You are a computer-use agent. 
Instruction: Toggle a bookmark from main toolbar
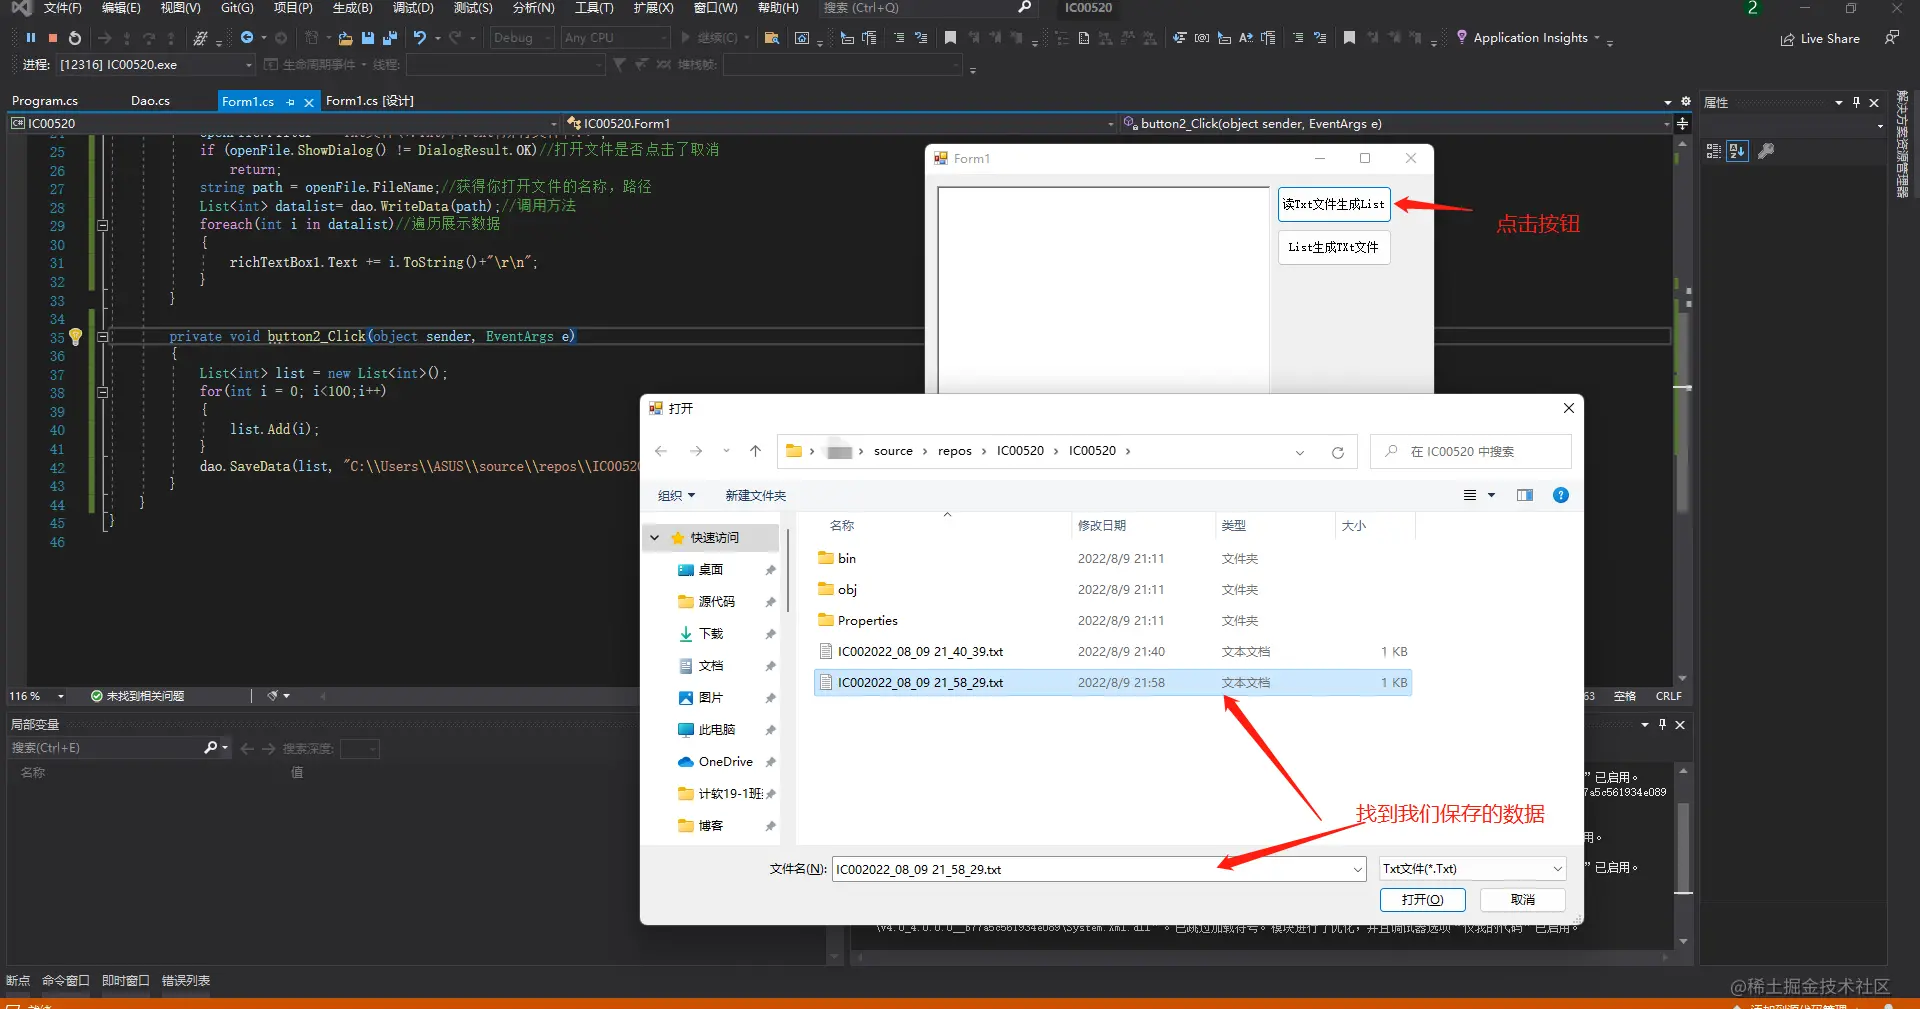coord(950,38)
